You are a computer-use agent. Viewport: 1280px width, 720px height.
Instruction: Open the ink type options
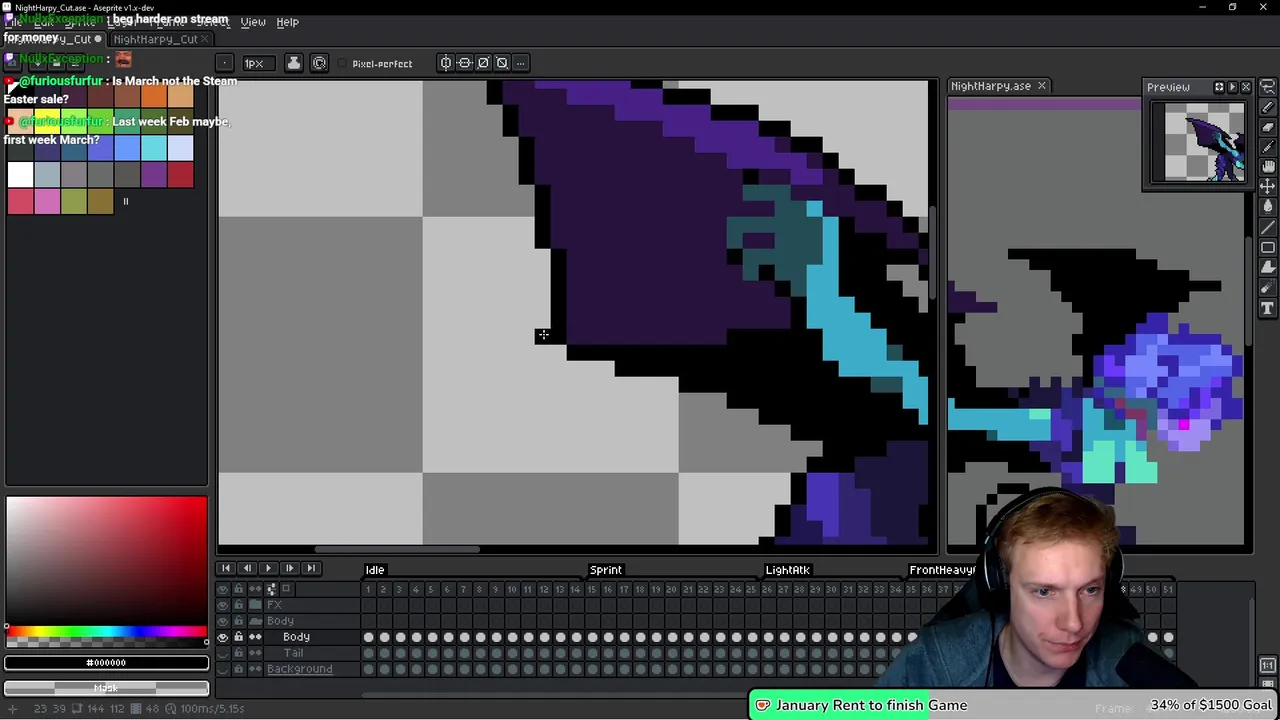(x=293, y=63)
